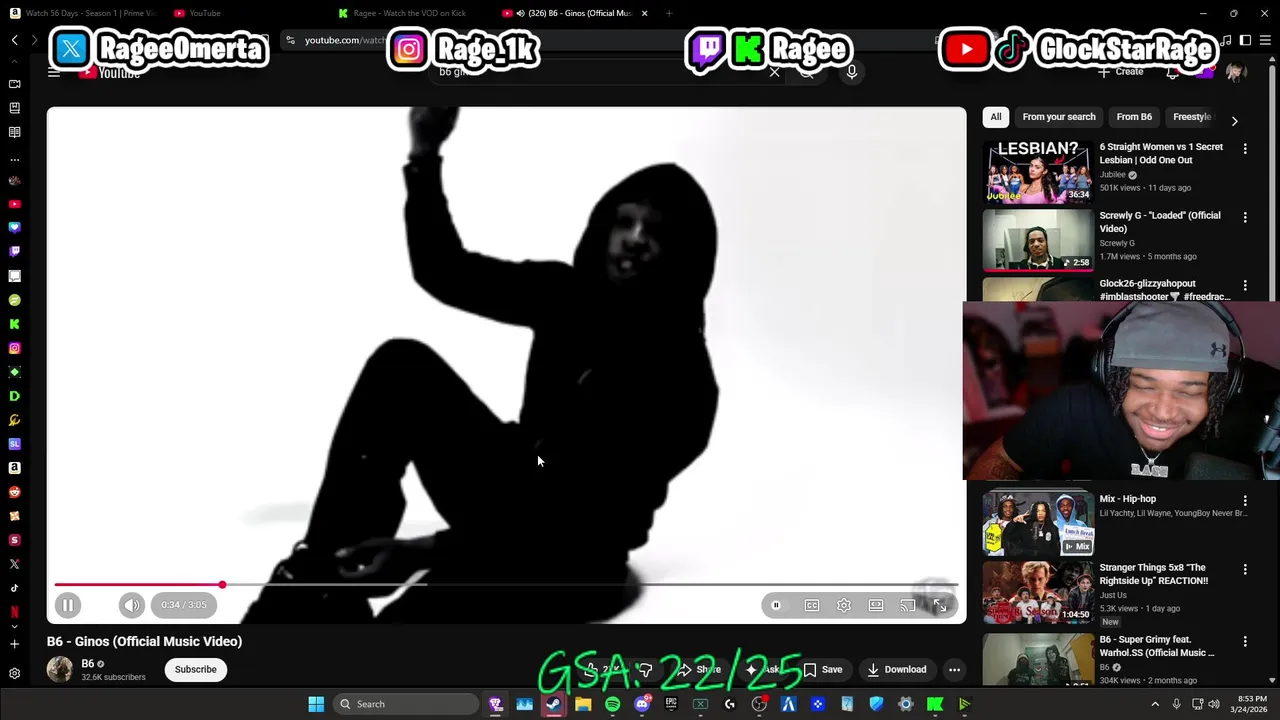Open the Windows Start menu
The height and width of the screenshot is (720, 1280).
coord(316,704)
